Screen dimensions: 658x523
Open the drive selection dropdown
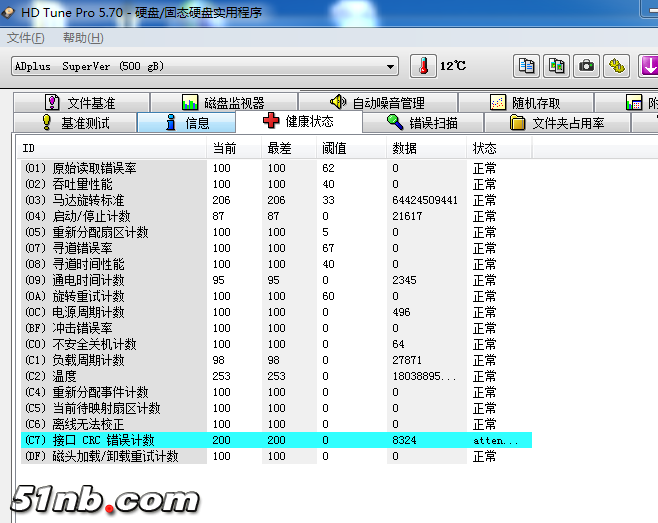391,66
